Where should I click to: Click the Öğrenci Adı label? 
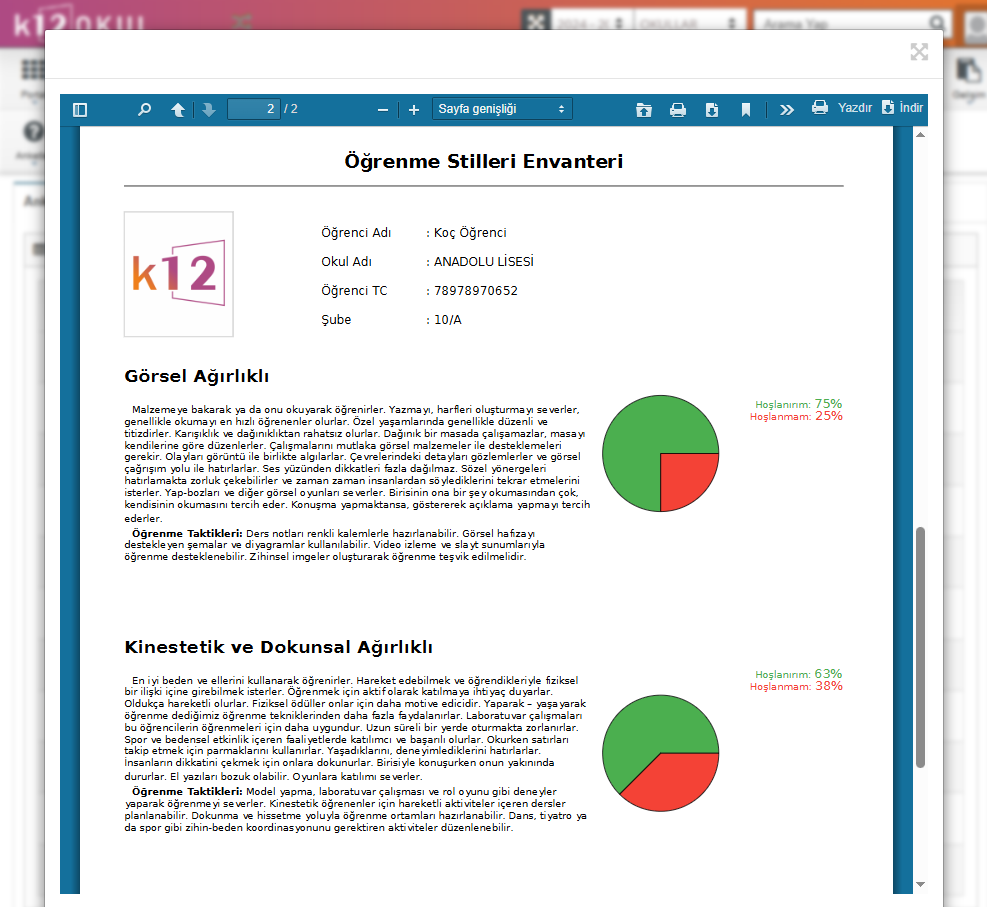click(x=356, y=233)
